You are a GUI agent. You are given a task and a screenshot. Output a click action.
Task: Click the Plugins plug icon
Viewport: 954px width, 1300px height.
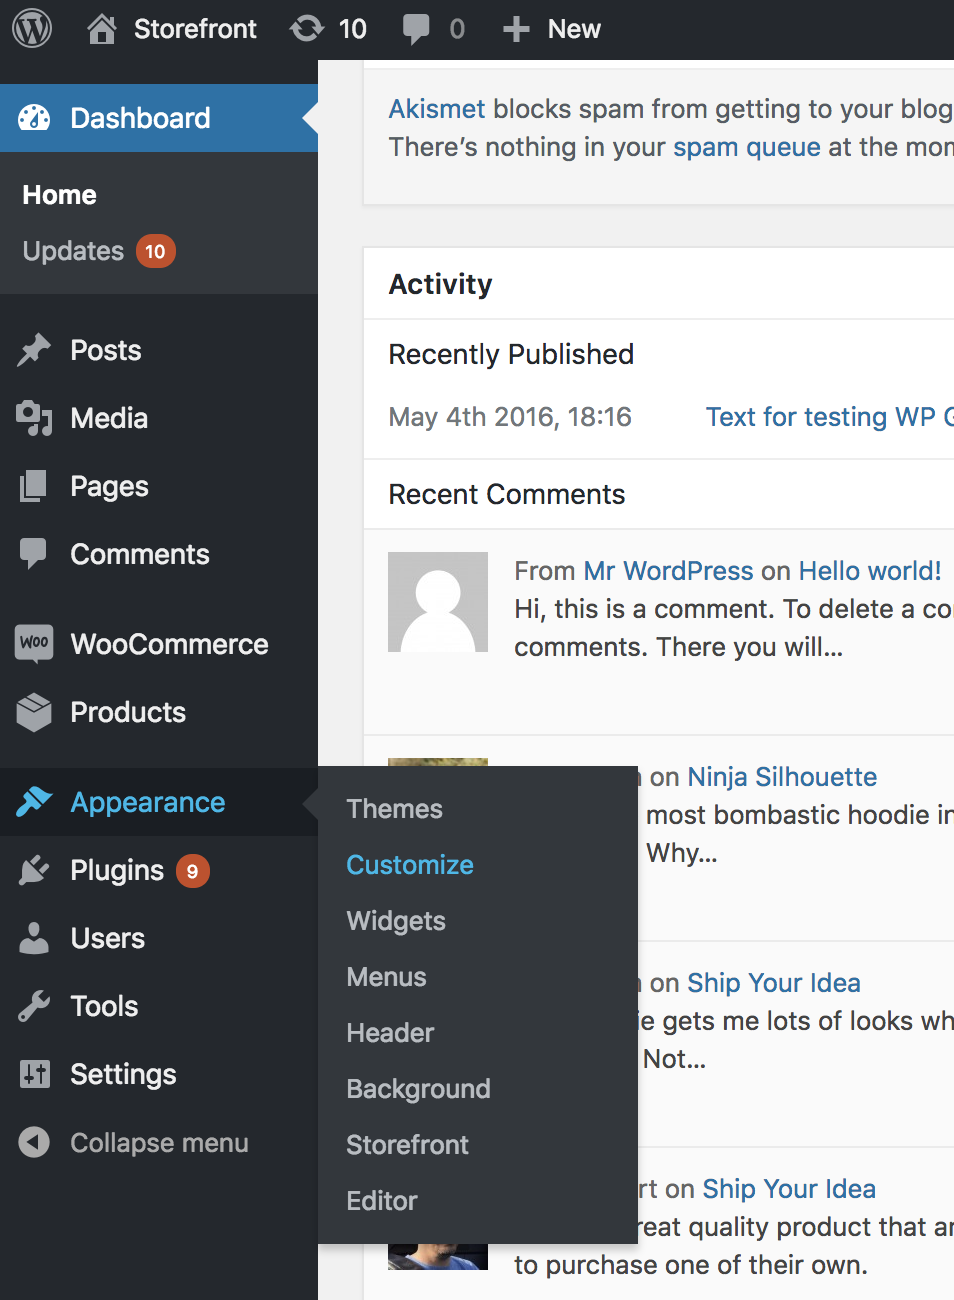[34, 870]
